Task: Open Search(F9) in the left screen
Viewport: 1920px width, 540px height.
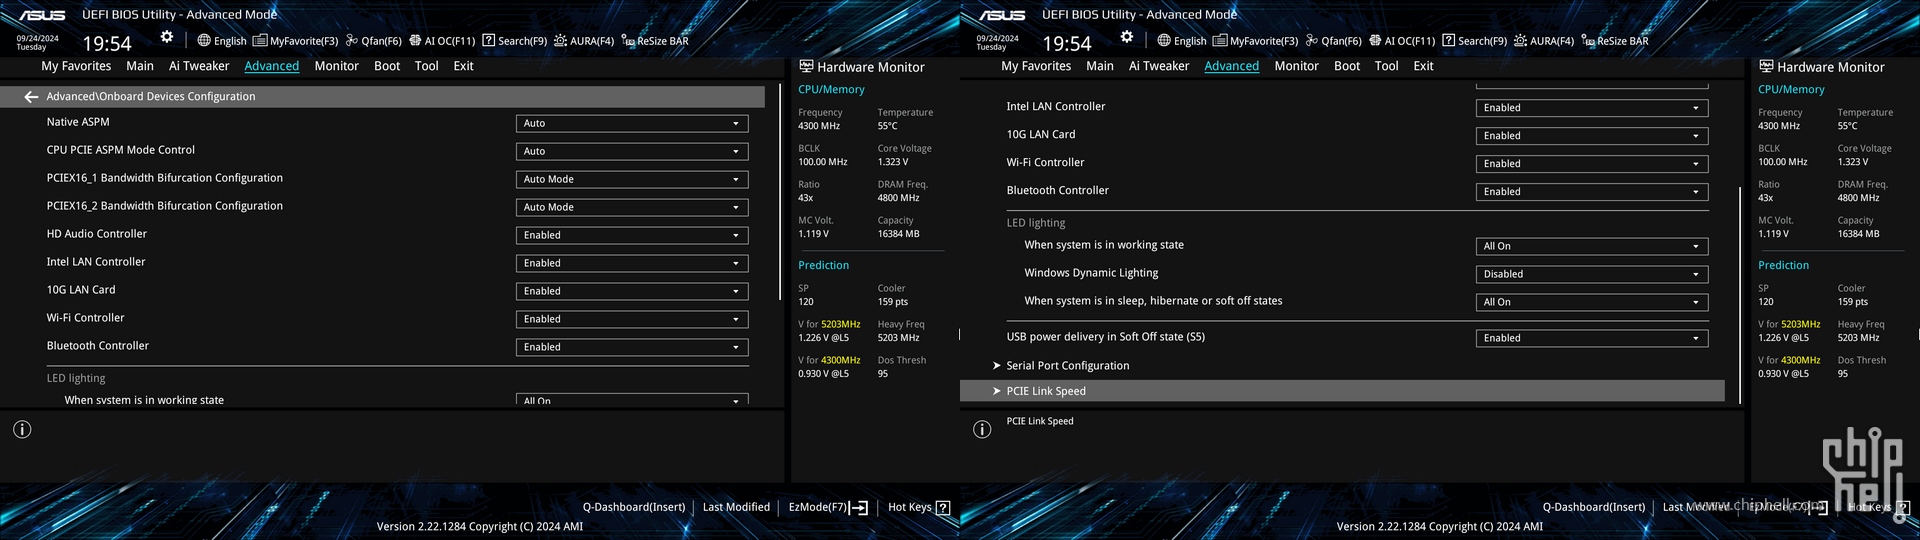Action: (x=515, y=41)
